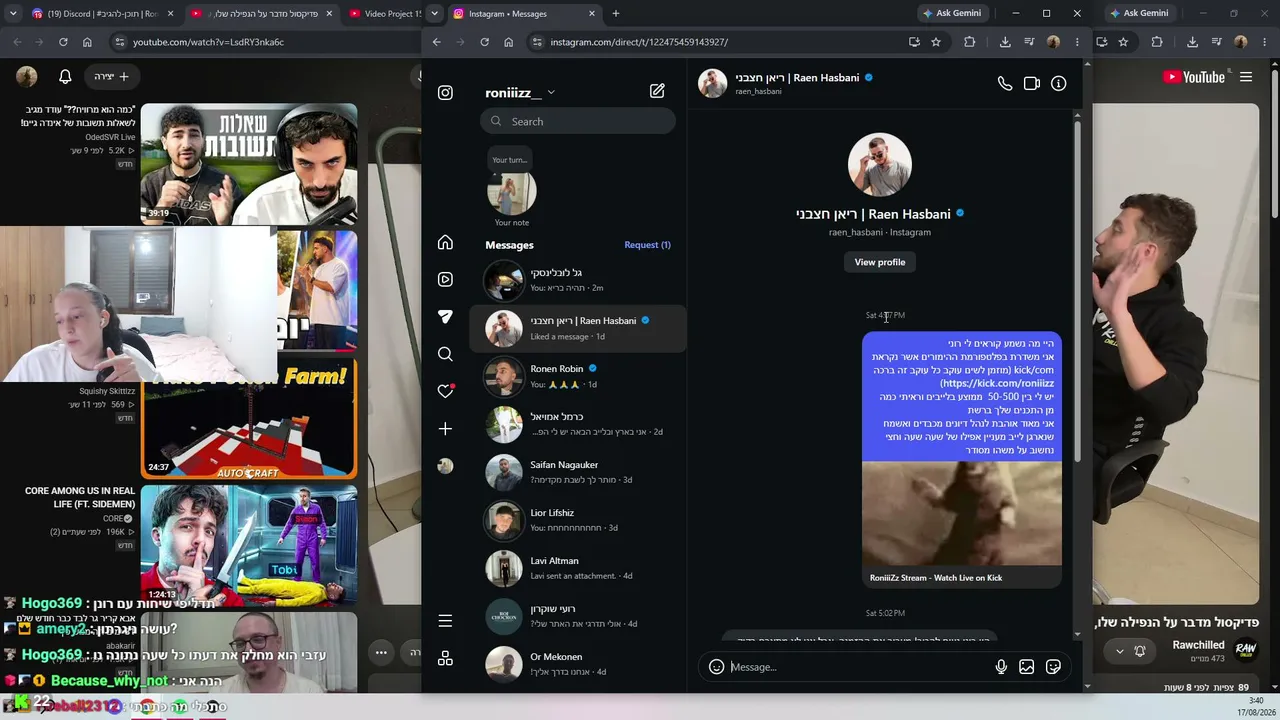The image size is (1280, 720).
Task: Click View profile for Raen Hasbani
Action: [x=880, y=262]
